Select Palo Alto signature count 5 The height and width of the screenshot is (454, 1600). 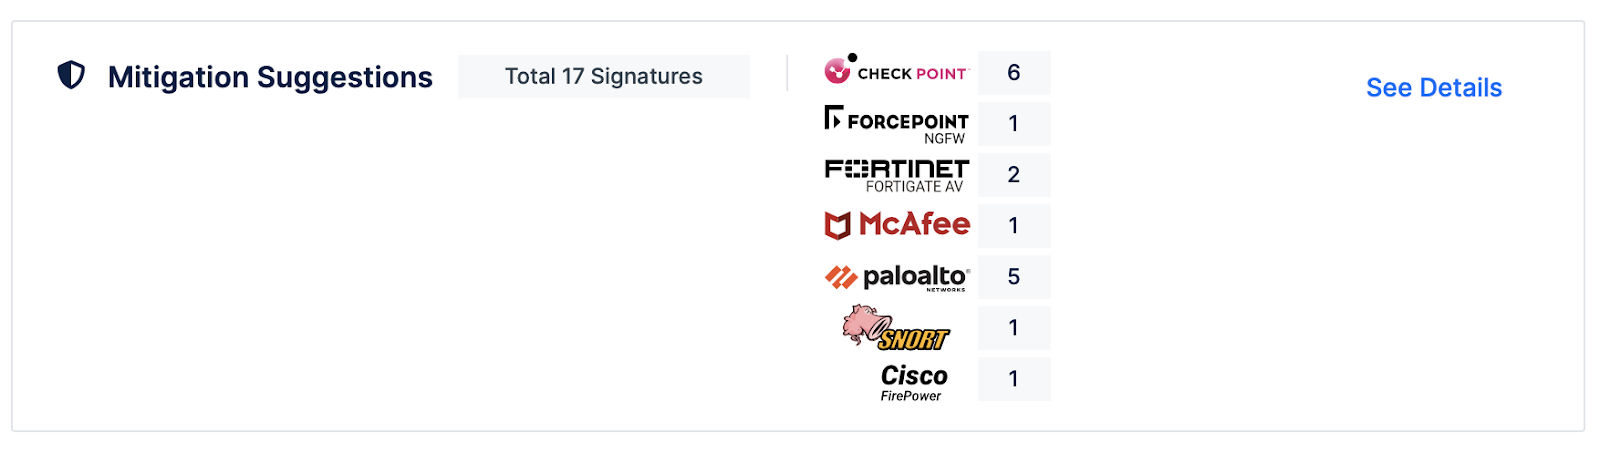1013,277
